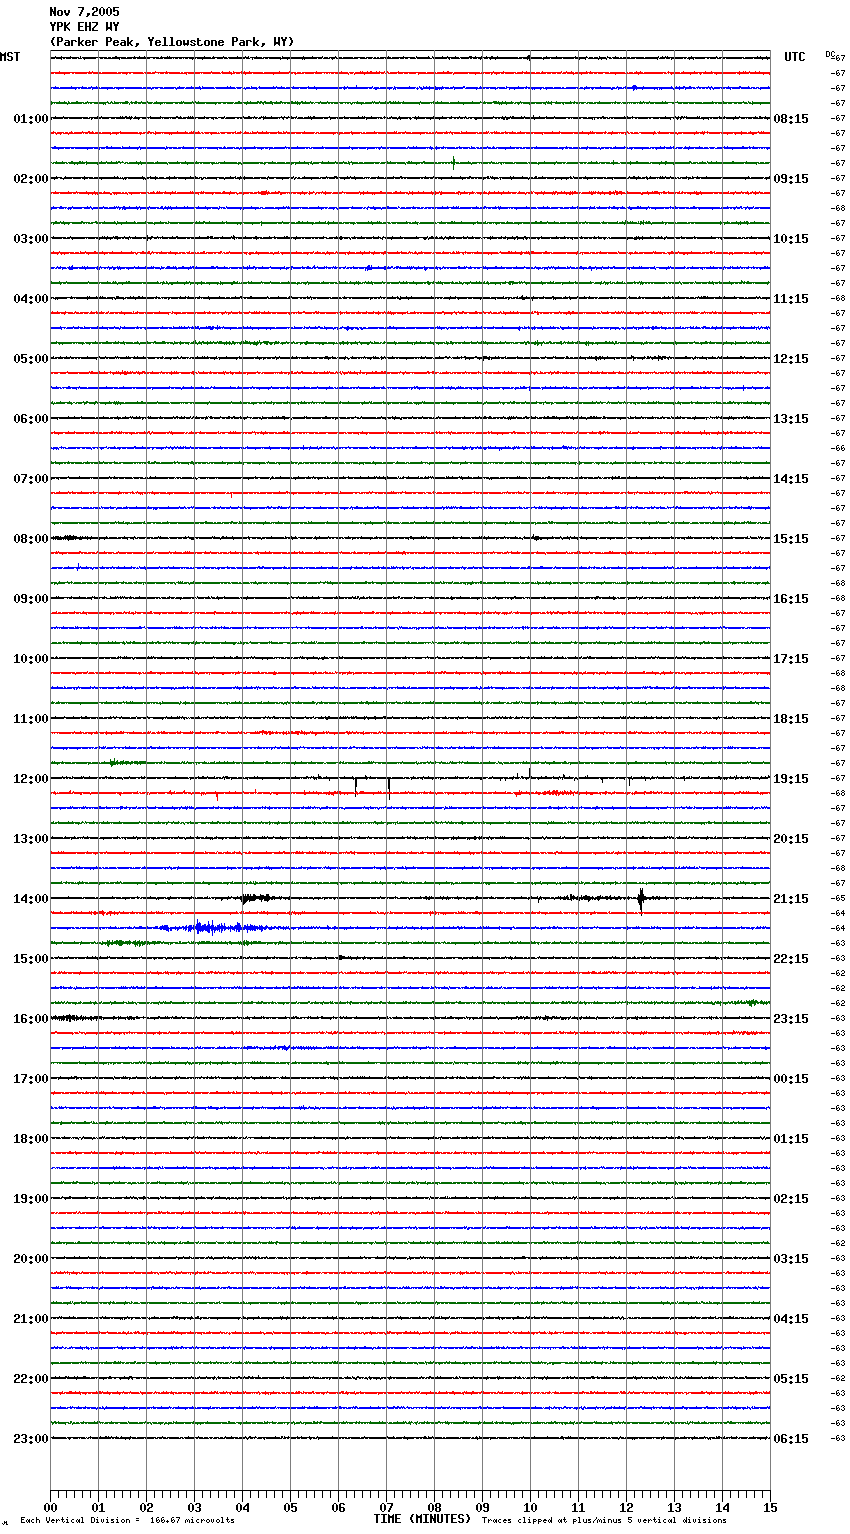This screenshot has width=850, height=1534.
Task: Click the 04:15 UTC time label
Action: (x=791, y=1319)
